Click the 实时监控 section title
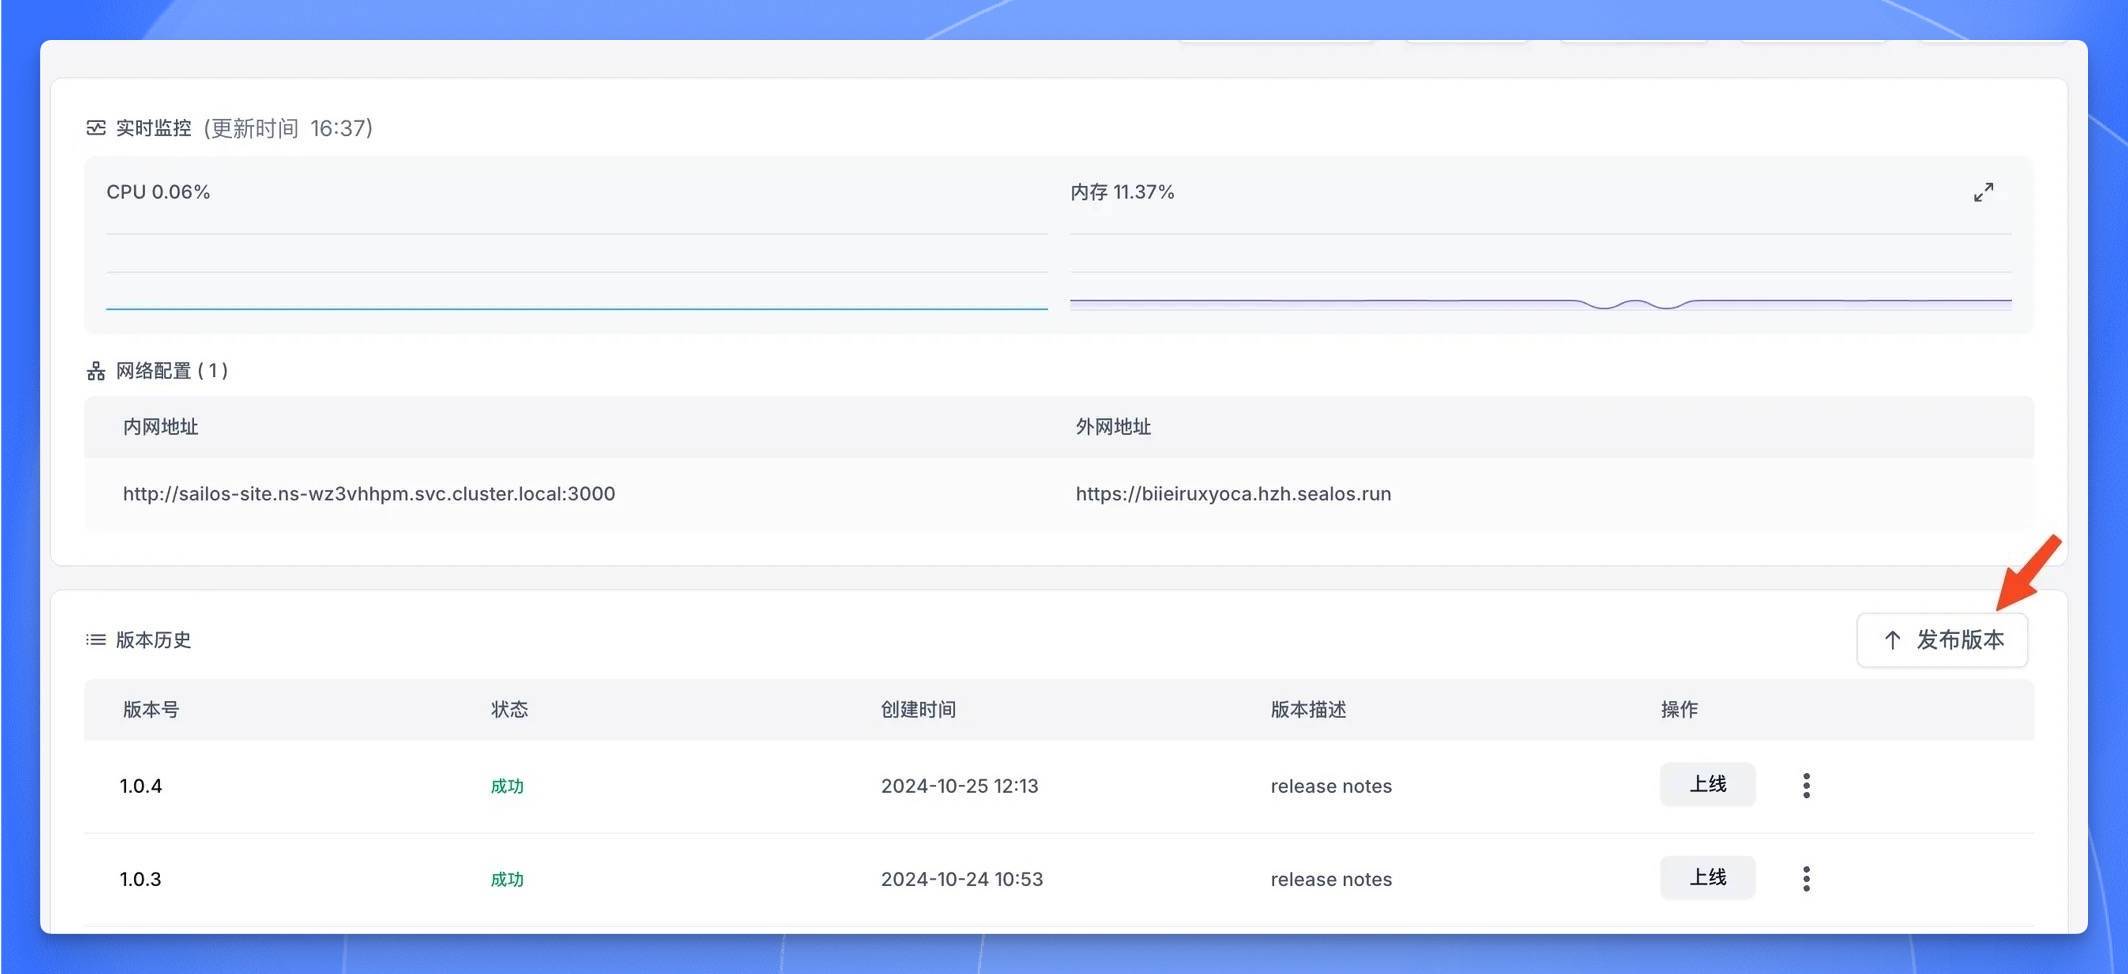 click(x=153, y=128)
